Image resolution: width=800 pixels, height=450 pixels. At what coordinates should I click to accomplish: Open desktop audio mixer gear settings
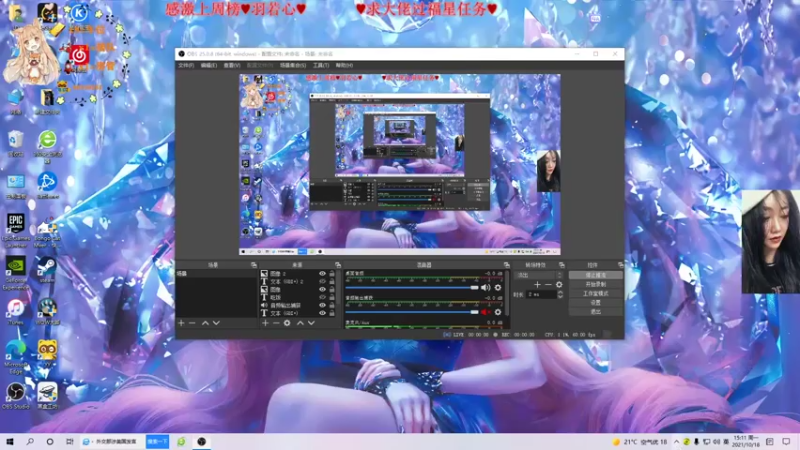[498, 288]
